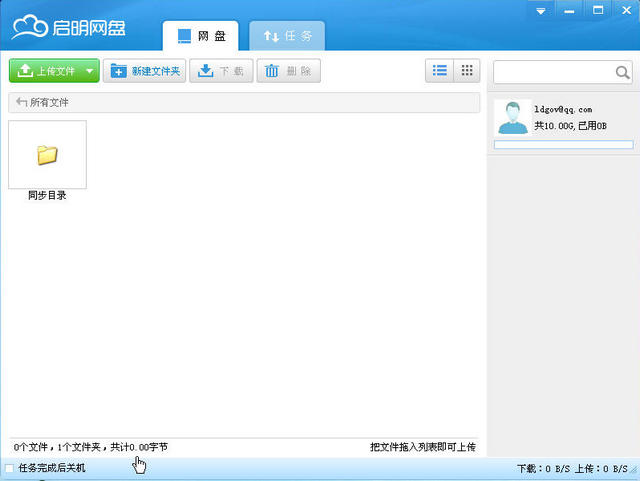Switch to the 任务 tab
This screenshot has height=481, width=640.
(287, 36)
